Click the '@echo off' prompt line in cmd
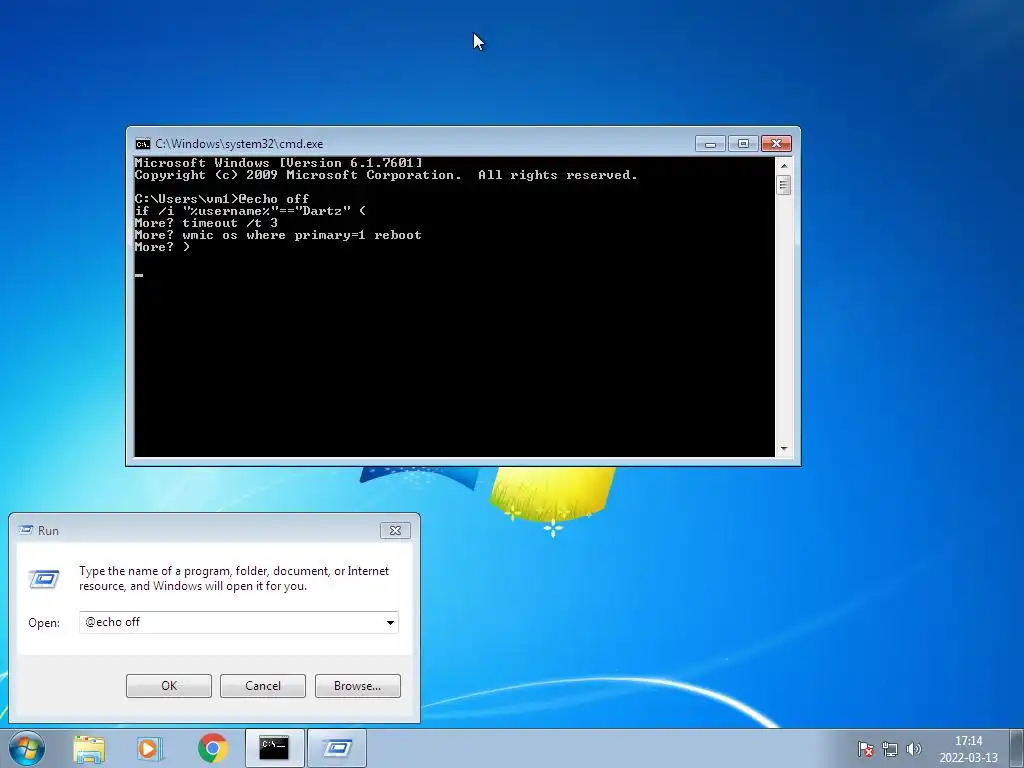The height and width of the screenshot is (768, 1024). (222, 199)
